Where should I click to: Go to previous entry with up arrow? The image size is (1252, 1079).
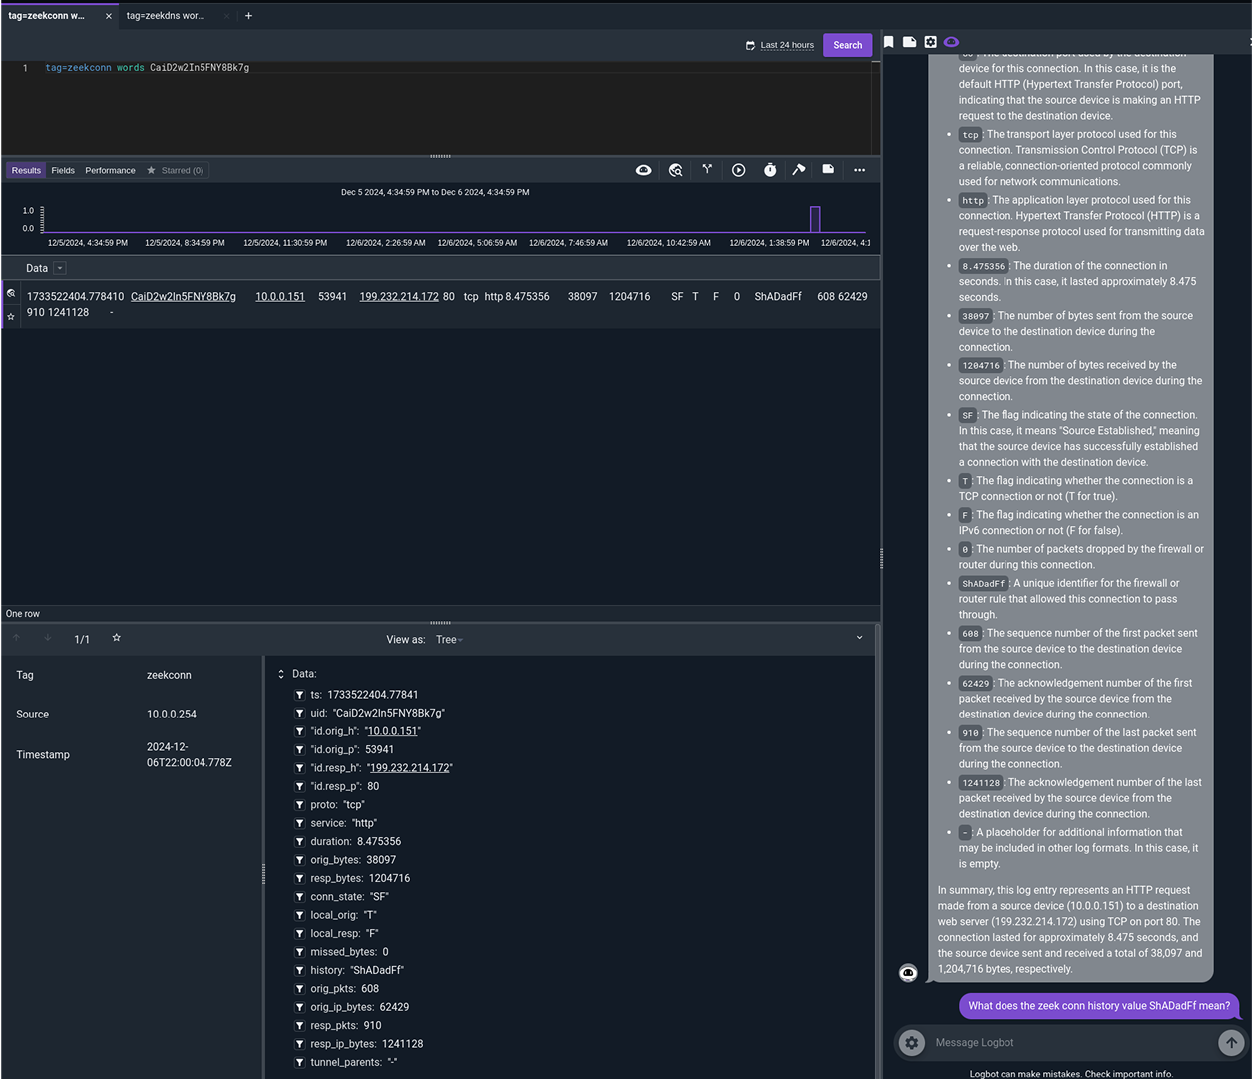pyautogui.click(x=17, y=638)
